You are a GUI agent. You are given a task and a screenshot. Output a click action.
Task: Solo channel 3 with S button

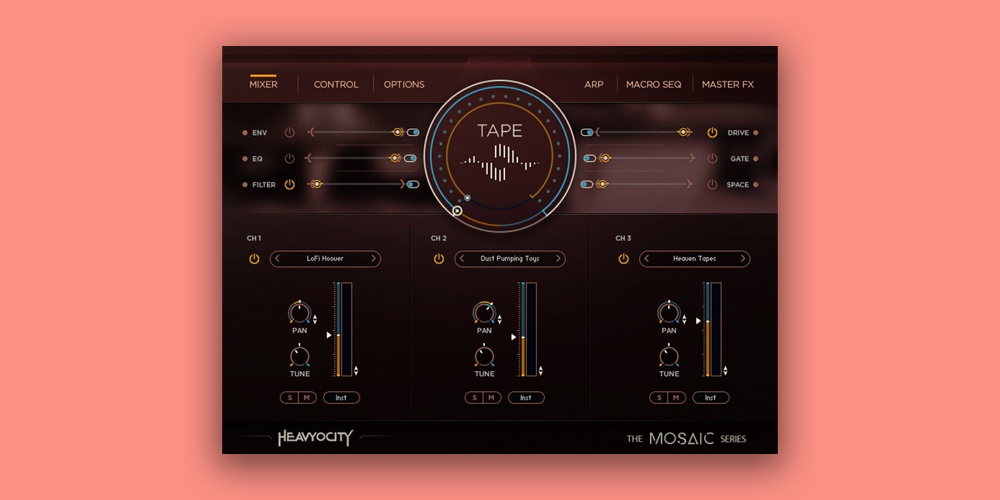(659, 398)
